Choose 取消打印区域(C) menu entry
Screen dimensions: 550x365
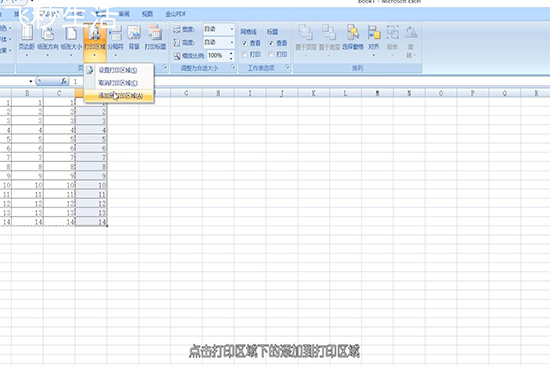(119, 83)
